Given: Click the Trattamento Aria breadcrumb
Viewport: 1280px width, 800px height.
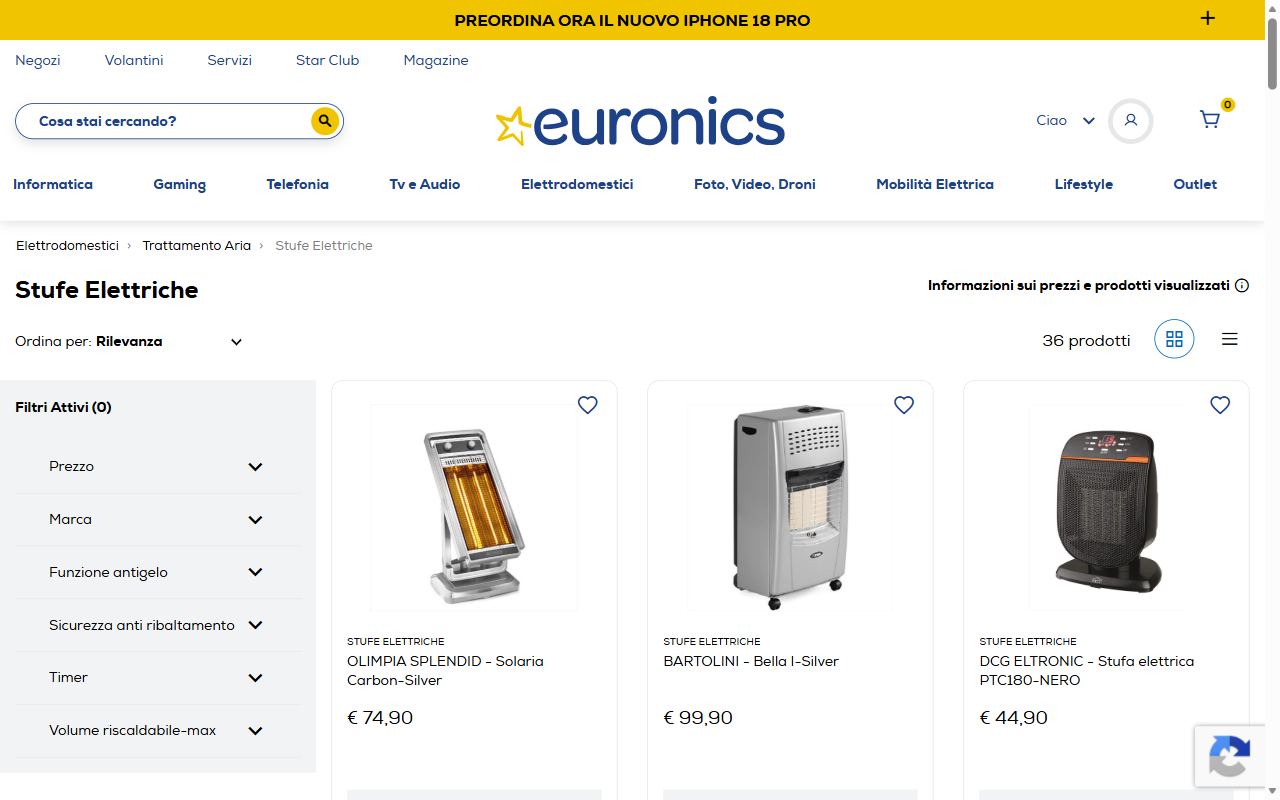Looking at the screenshot, I should pos(197,245).
